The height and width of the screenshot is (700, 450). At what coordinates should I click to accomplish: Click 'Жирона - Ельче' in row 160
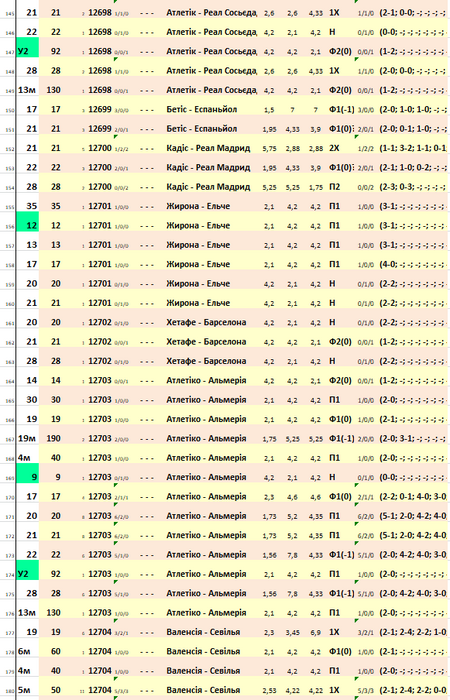pyautogui.click(x=198, y=303)
